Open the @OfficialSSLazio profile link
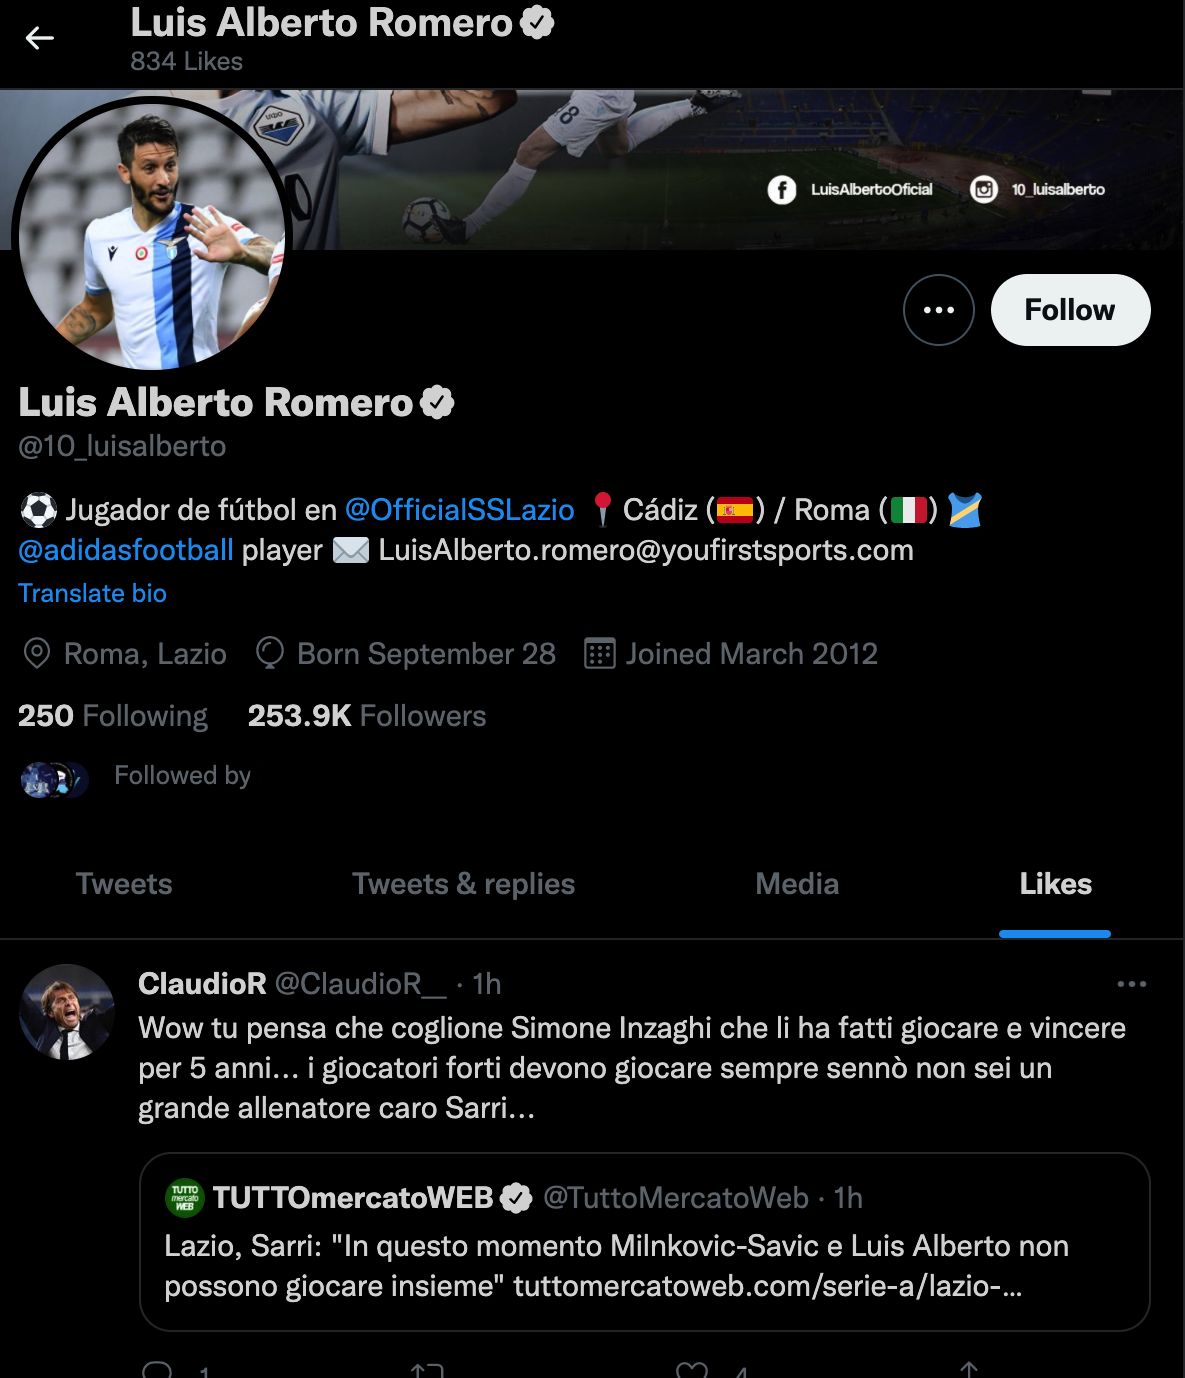 [459, 509]
